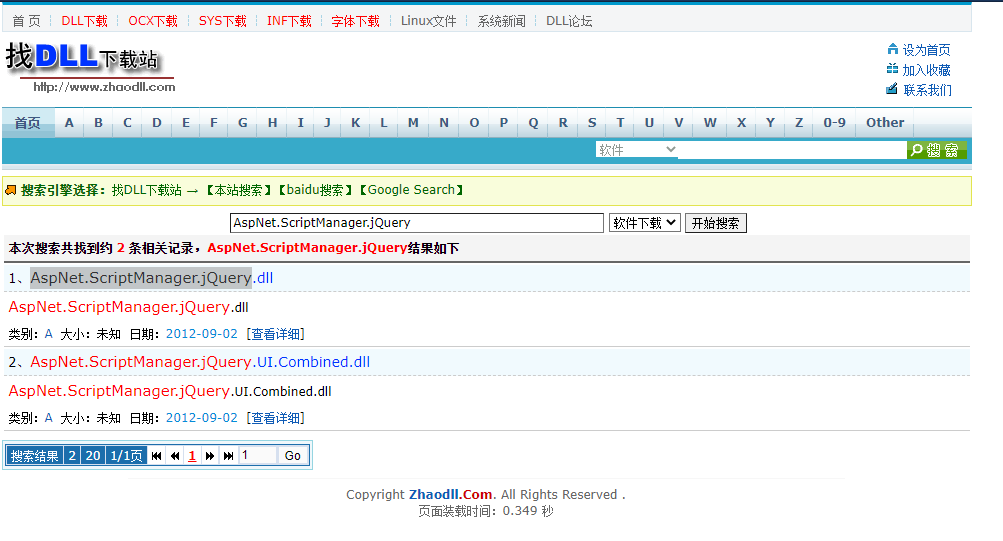The image size is (1003, 541).
Task: Click the 加入收藏 link
Action: (926, 70)
